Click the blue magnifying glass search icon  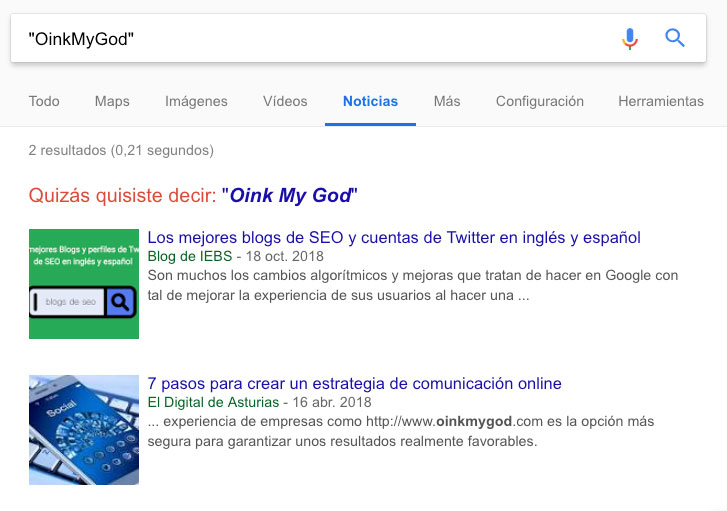tap(675, 38)
